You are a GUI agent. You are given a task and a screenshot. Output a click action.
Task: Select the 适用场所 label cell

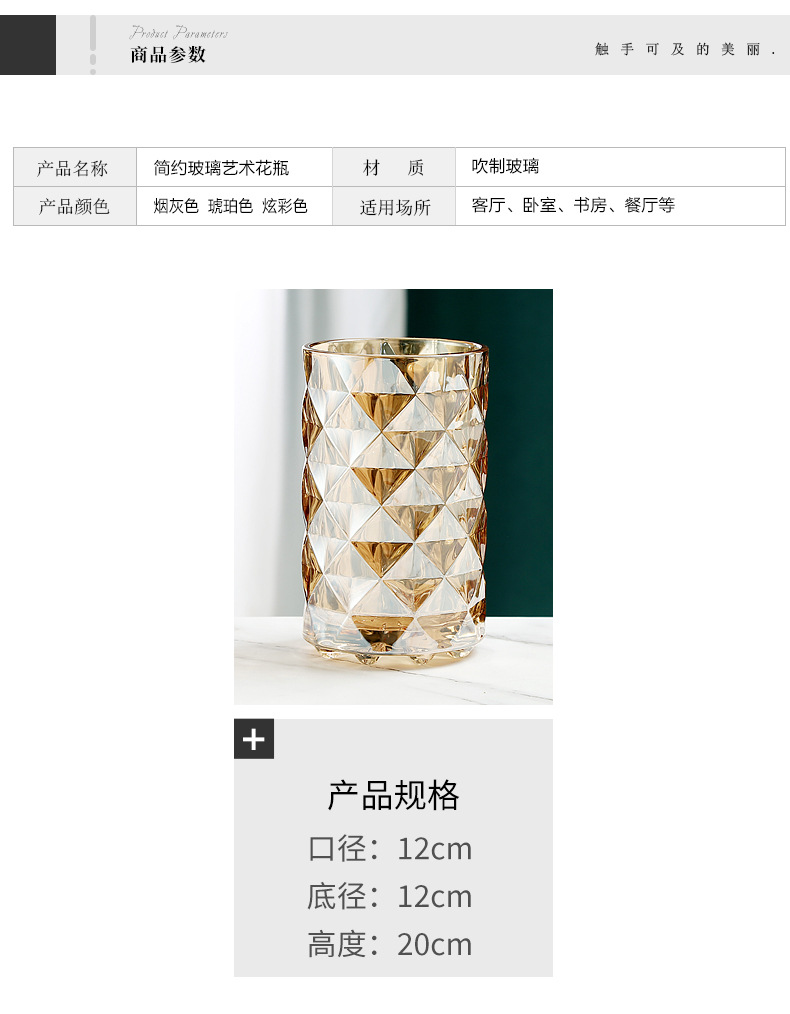tap(394, 206)
